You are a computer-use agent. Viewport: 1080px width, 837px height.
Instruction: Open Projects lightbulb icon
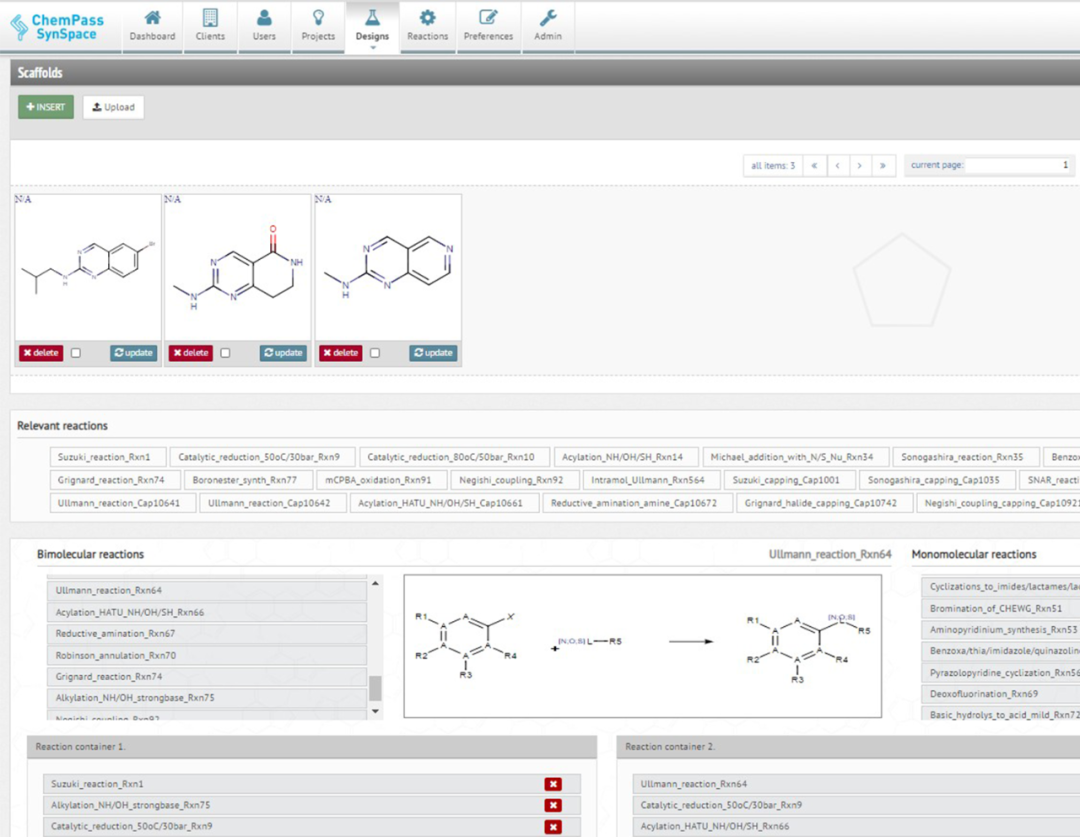(x=318, y=18)
